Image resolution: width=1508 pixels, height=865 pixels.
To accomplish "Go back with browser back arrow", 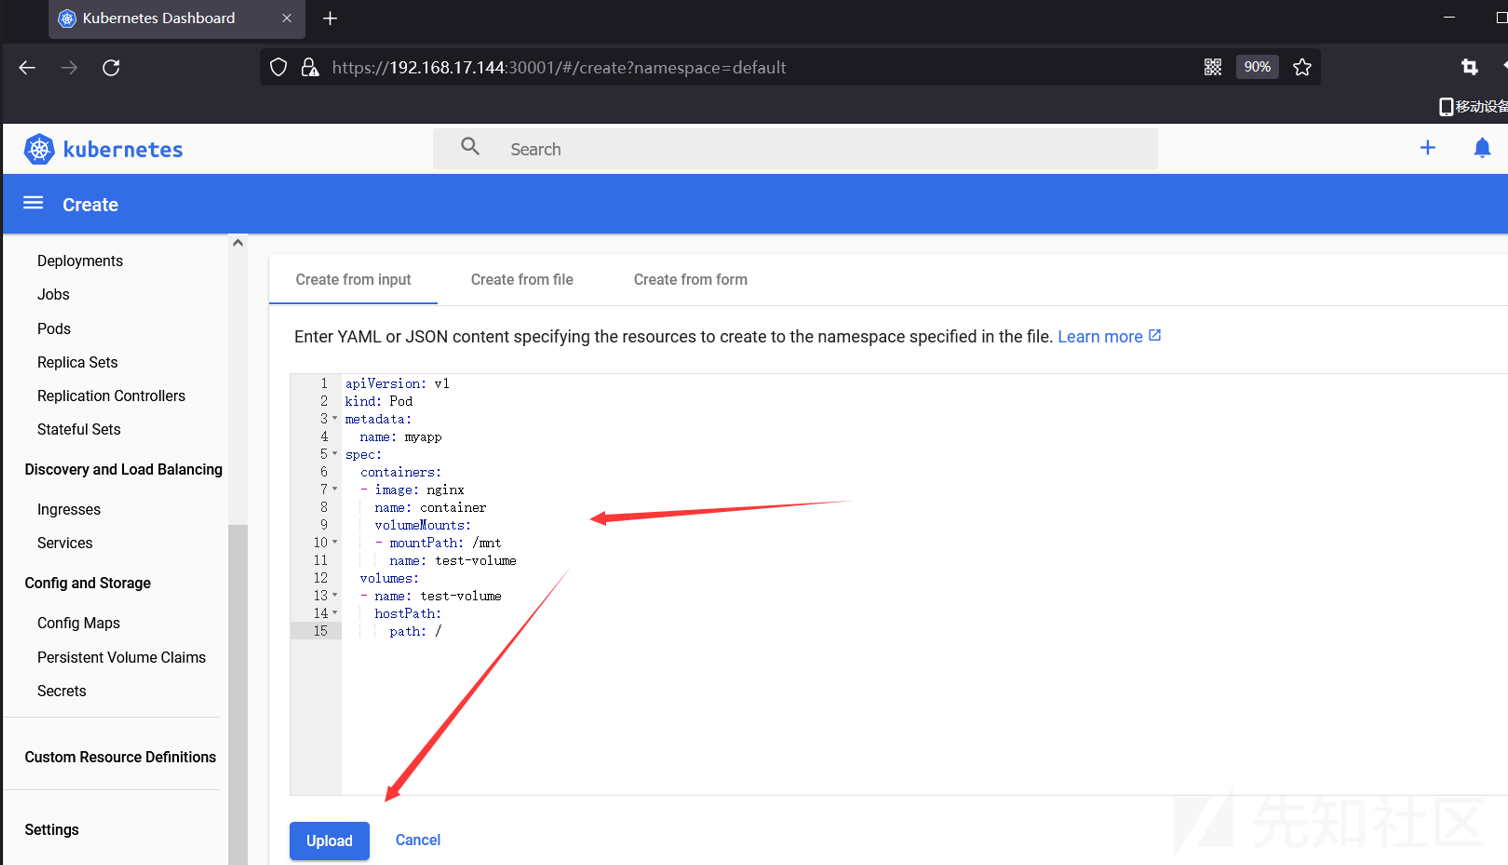I will tap(27, 67).
